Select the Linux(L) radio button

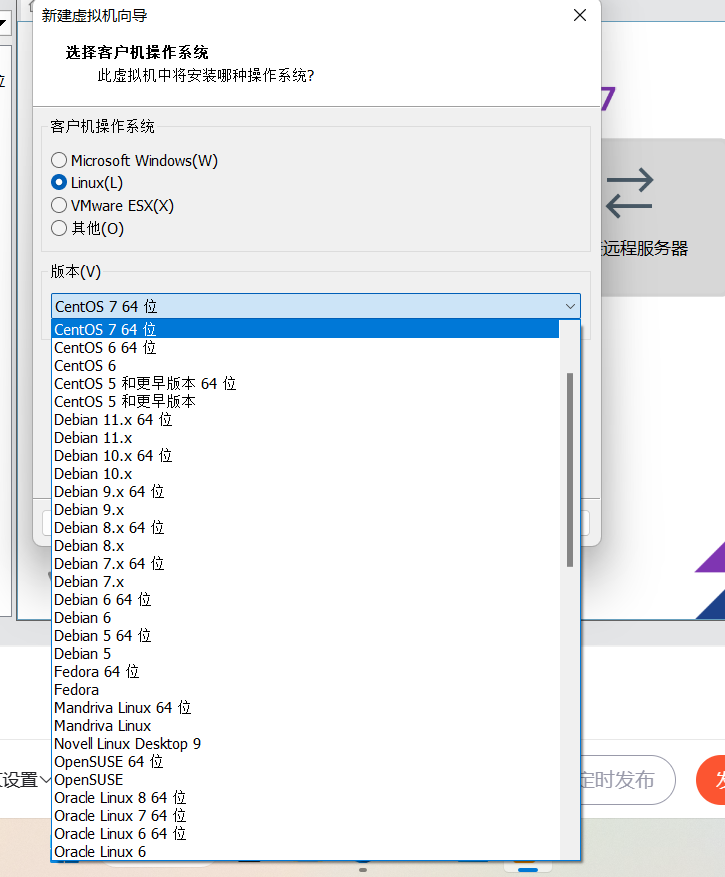(x=59, y=182)
